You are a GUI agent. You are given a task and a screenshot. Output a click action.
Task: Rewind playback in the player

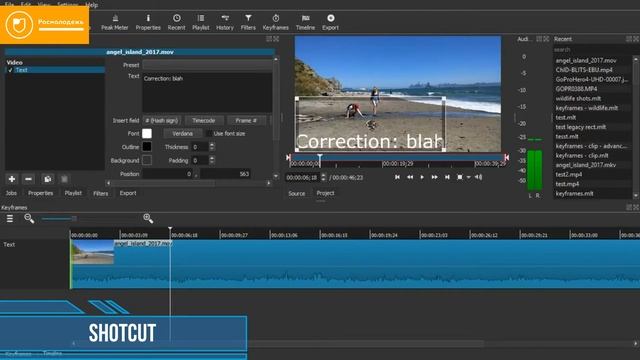(410, 177)
